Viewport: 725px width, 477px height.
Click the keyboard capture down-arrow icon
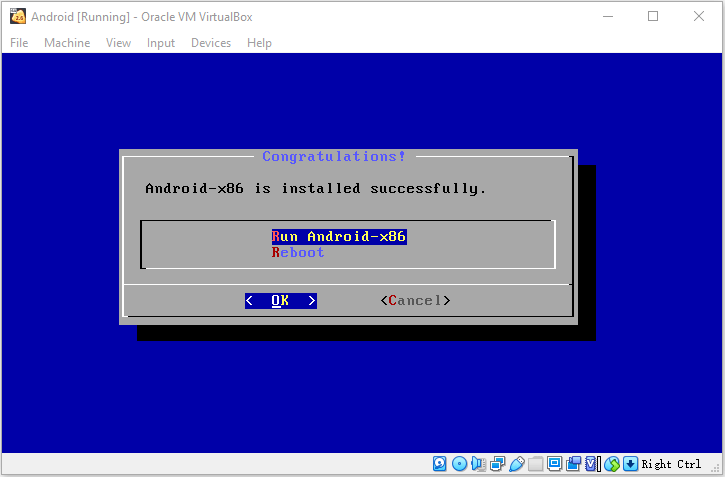click(630, 463)
